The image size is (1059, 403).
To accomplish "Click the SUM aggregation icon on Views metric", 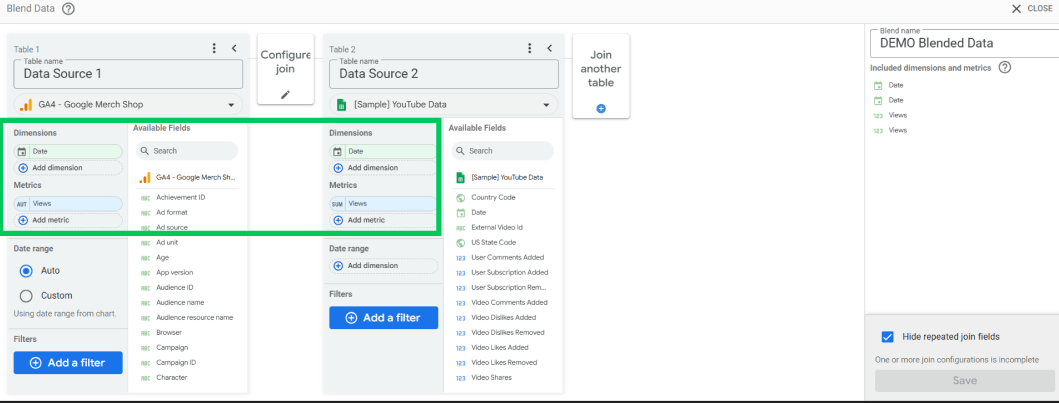I will [338, 203].
